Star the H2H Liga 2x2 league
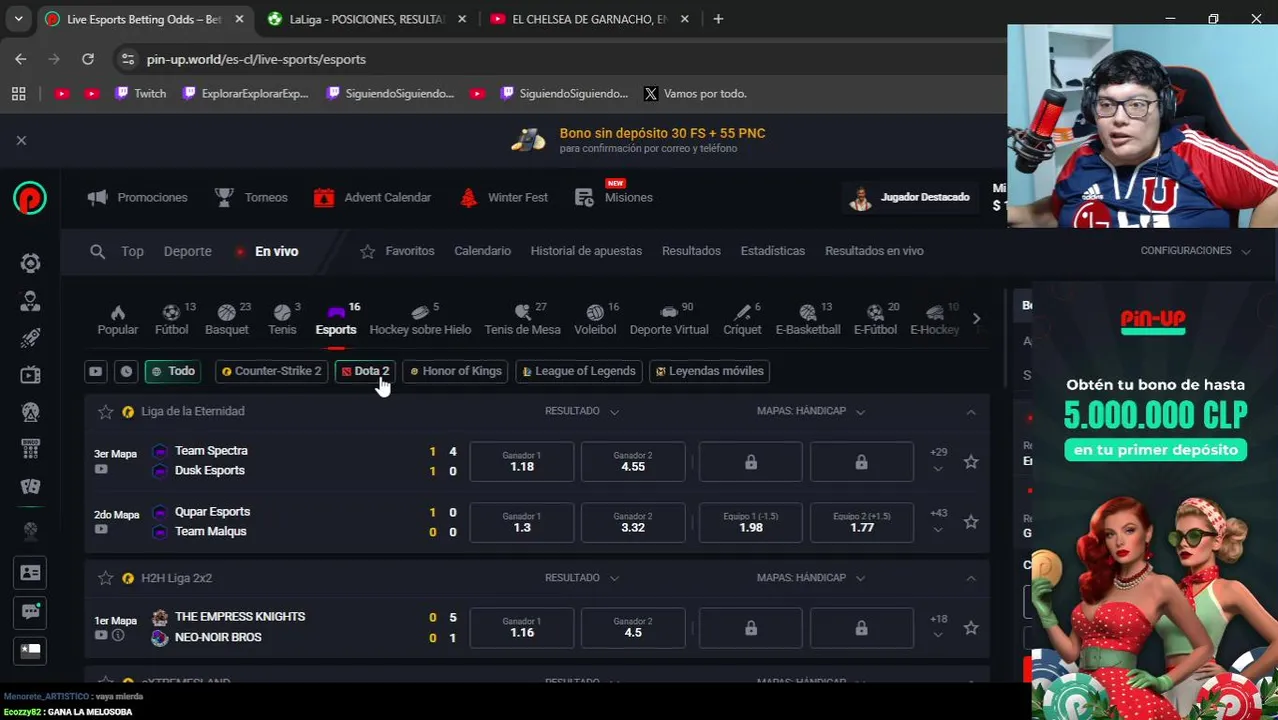The height and width of the screenshot is (720, 1278). (105, 578)
